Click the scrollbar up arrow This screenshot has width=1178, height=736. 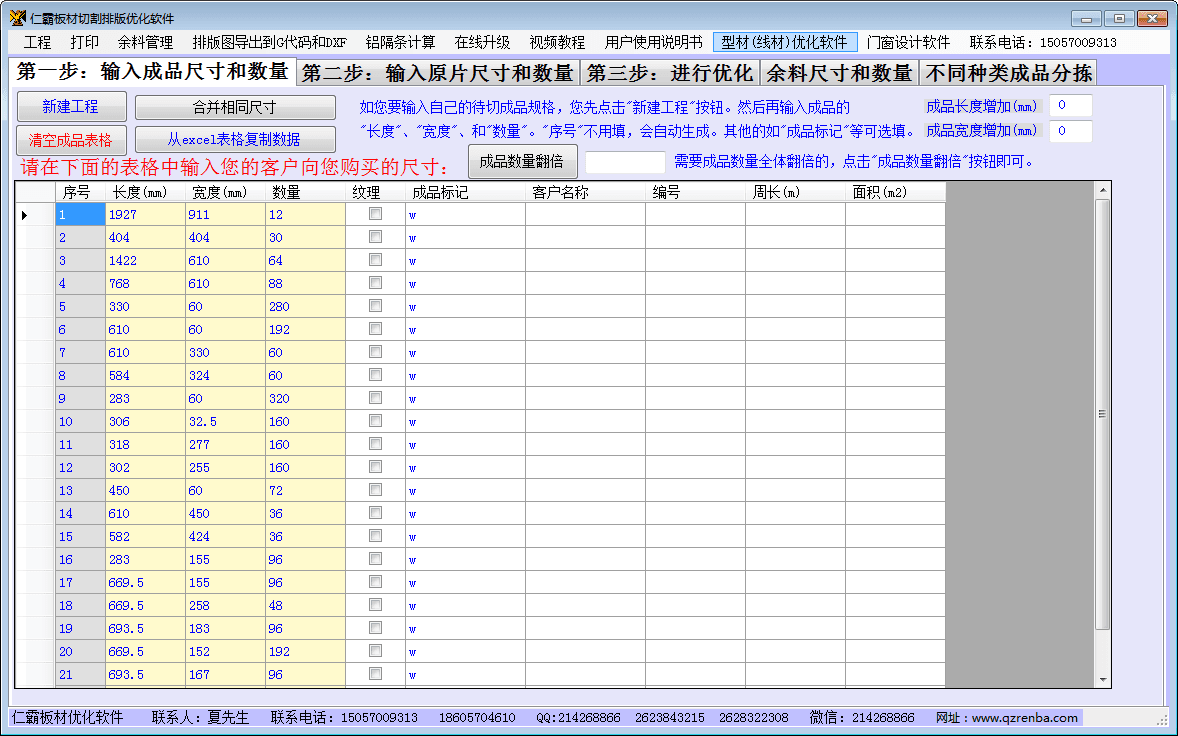click(1103, 190)
